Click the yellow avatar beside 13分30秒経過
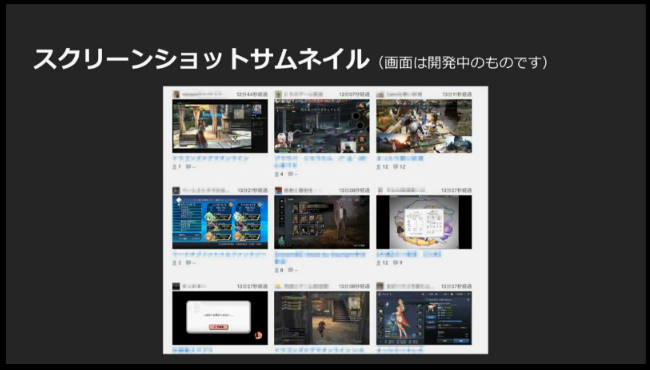650x370 pixels. click(278, 286)
